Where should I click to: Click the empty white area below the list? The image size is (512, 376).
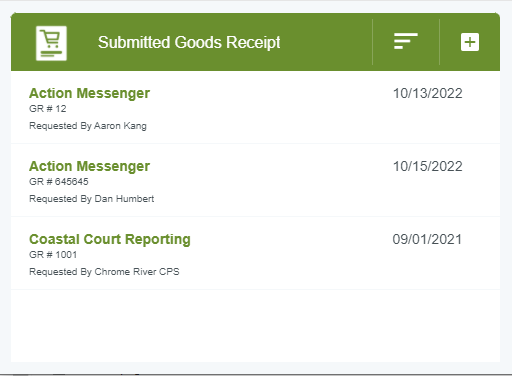[255, 326]
